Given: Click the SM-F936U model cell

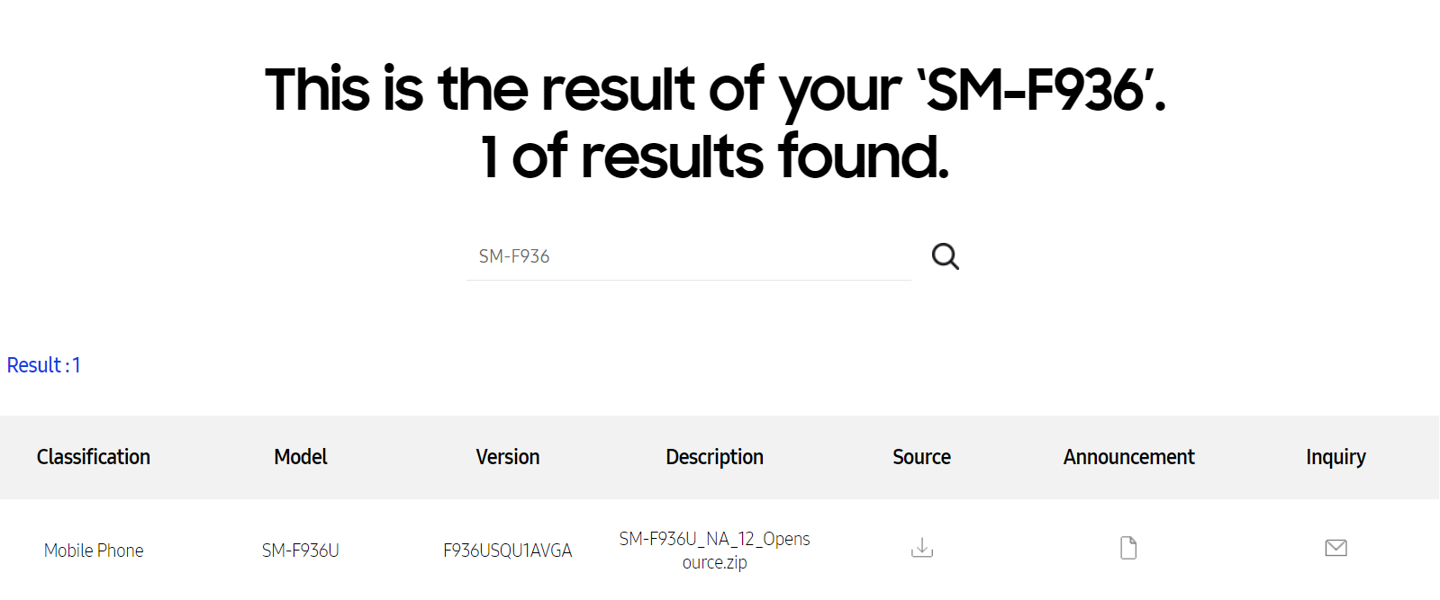Looking at the screenshot, I should (x=301, y=551).
